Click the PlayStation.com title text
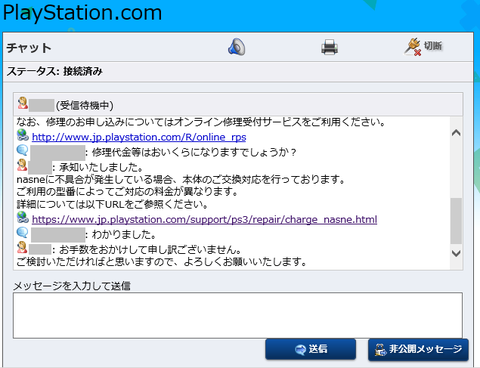Viewport: 480px width, 368px height. click(82, 13)
